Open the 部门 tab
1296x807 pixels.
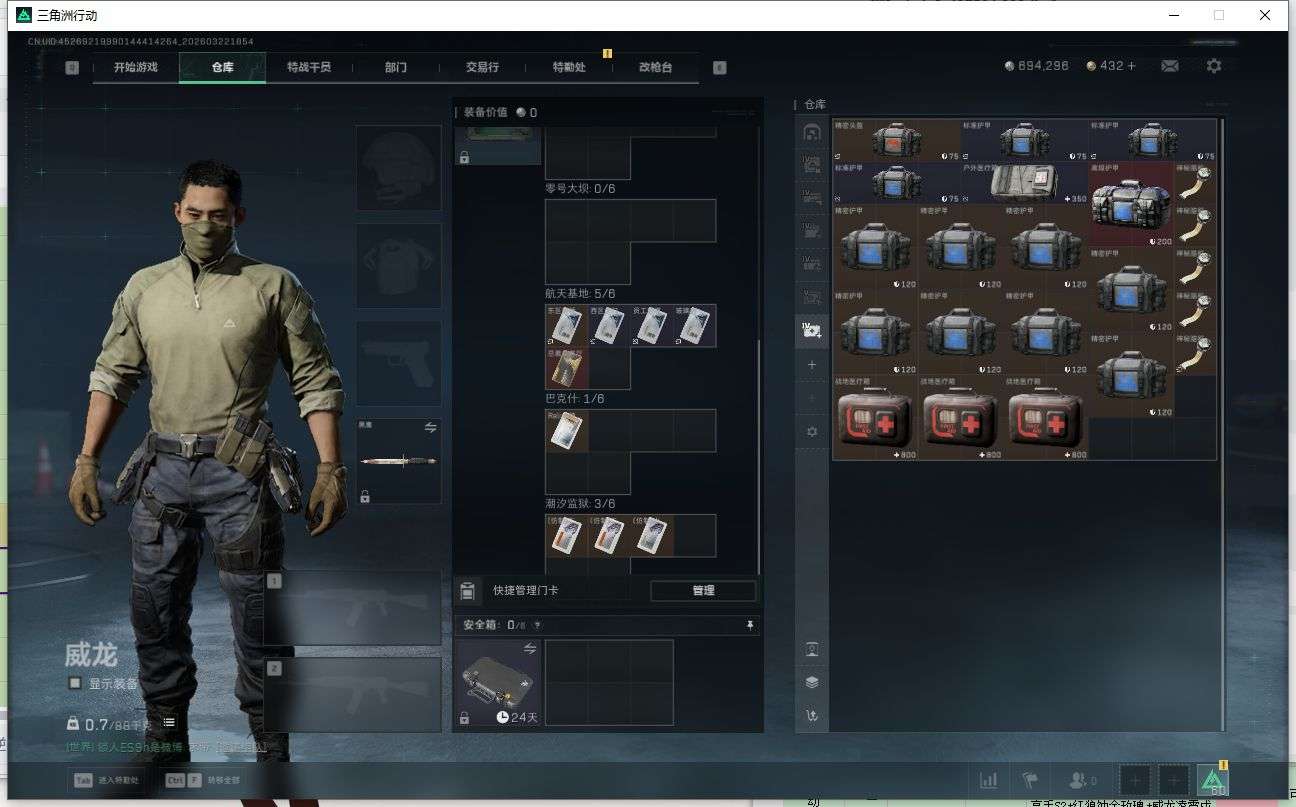[396, 67]
